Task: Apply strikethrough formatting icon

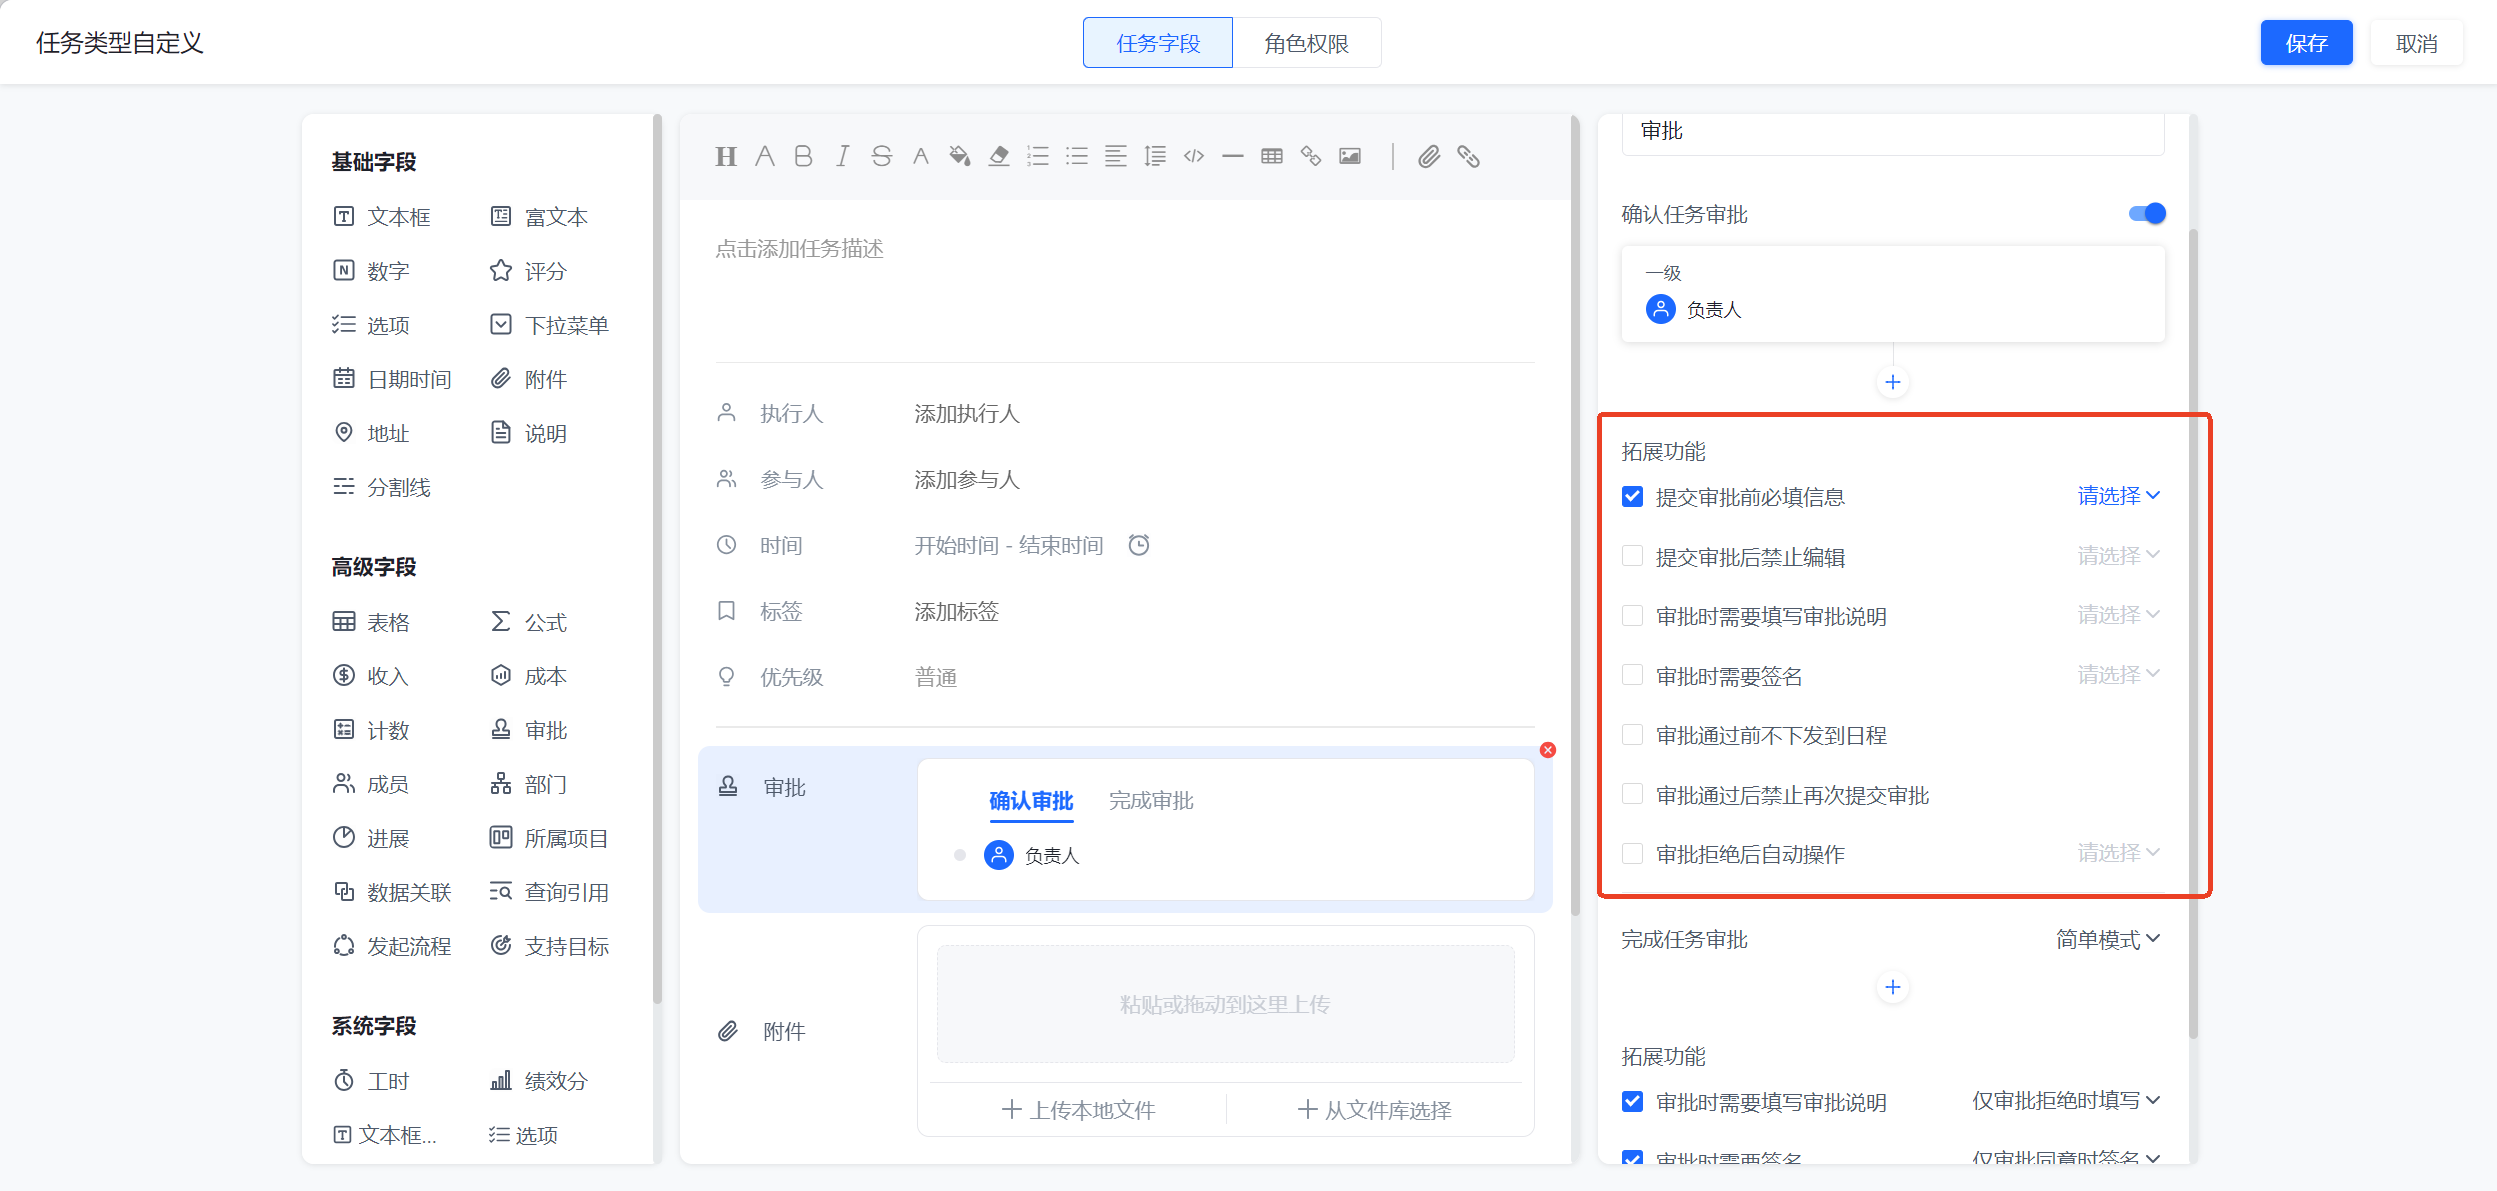Action: point(881,156)
